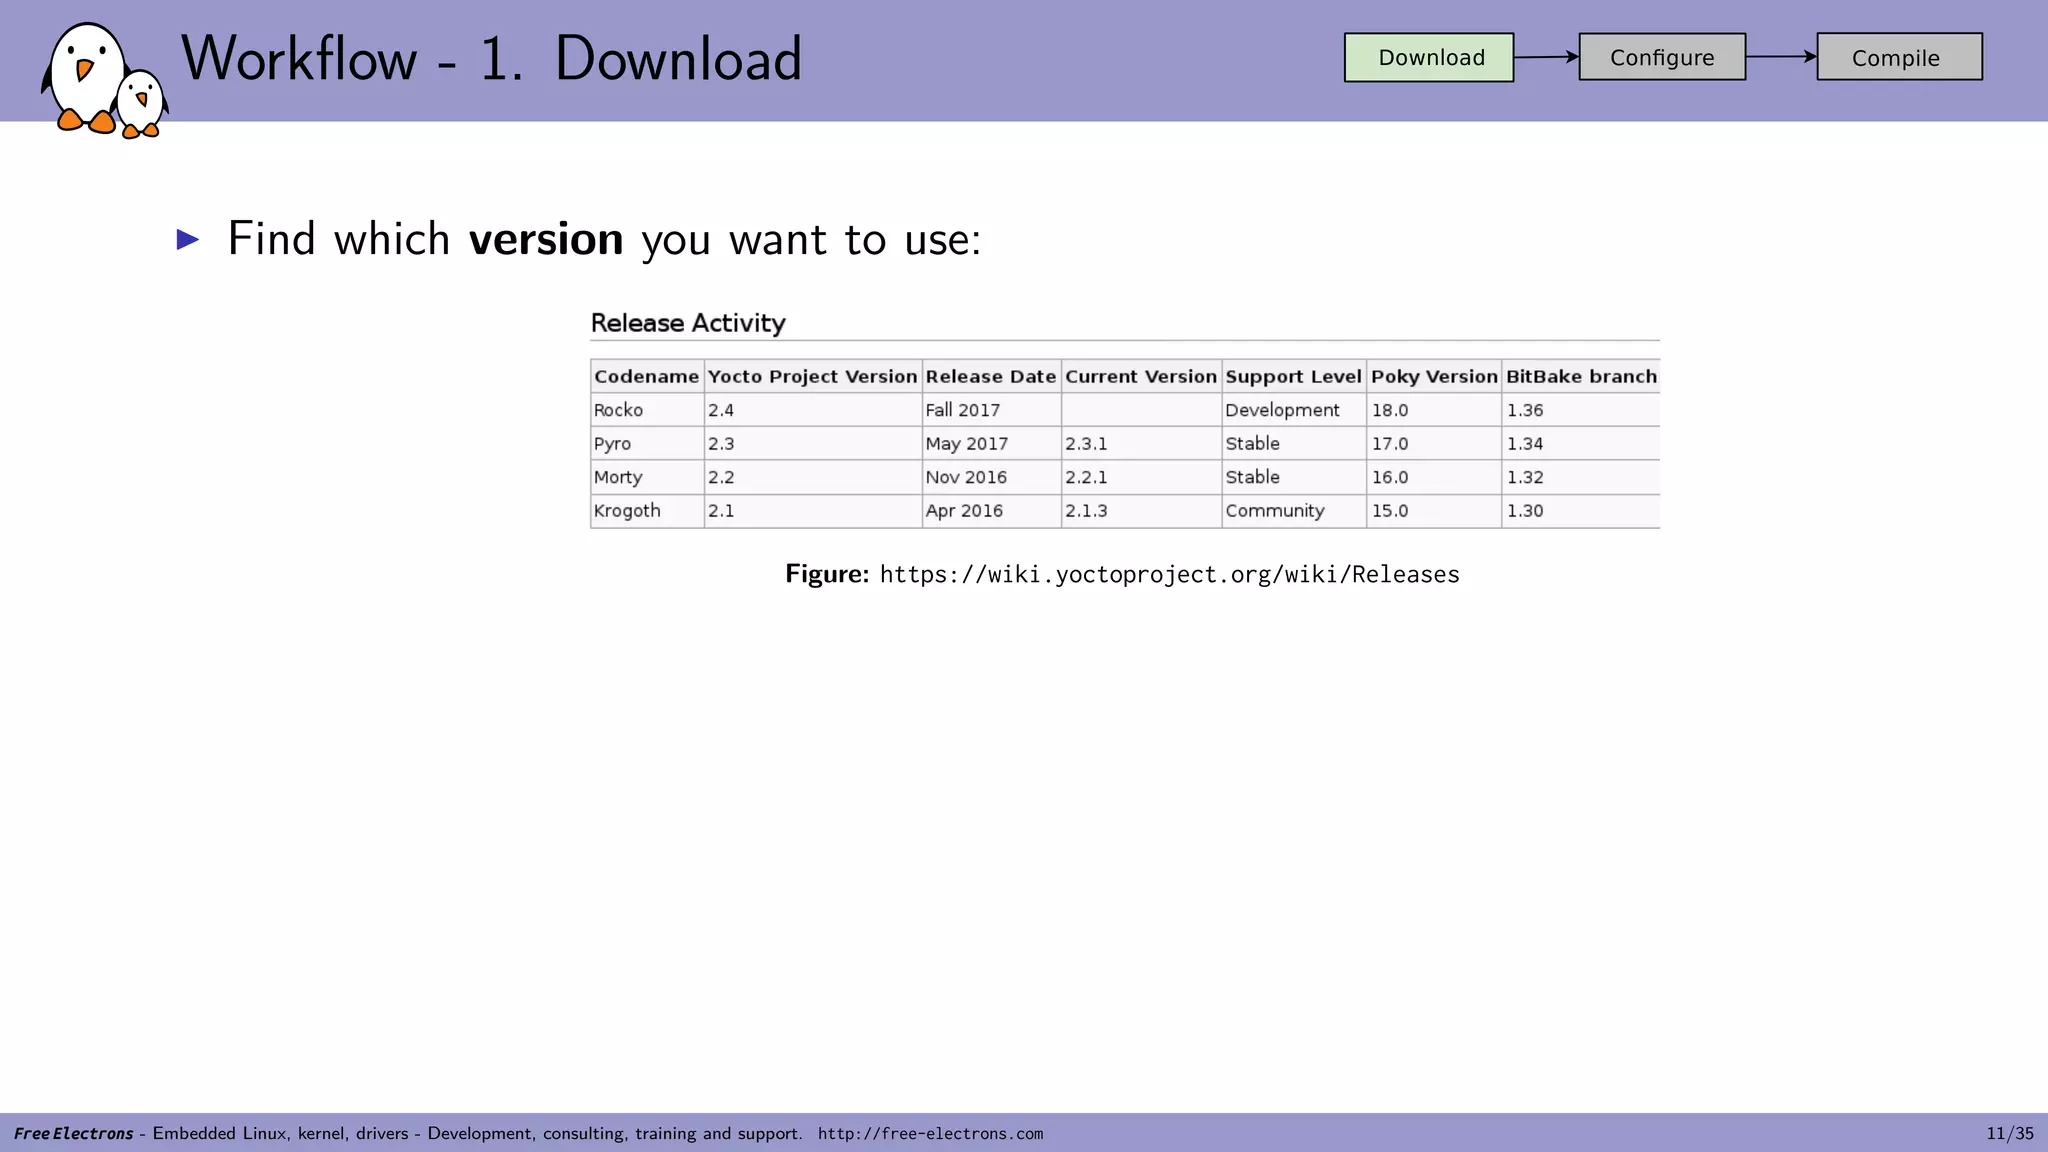Click the Development support level cell
Image resolution: width=2048 pixels, height=1152 pixels.
click(1294, 410)
